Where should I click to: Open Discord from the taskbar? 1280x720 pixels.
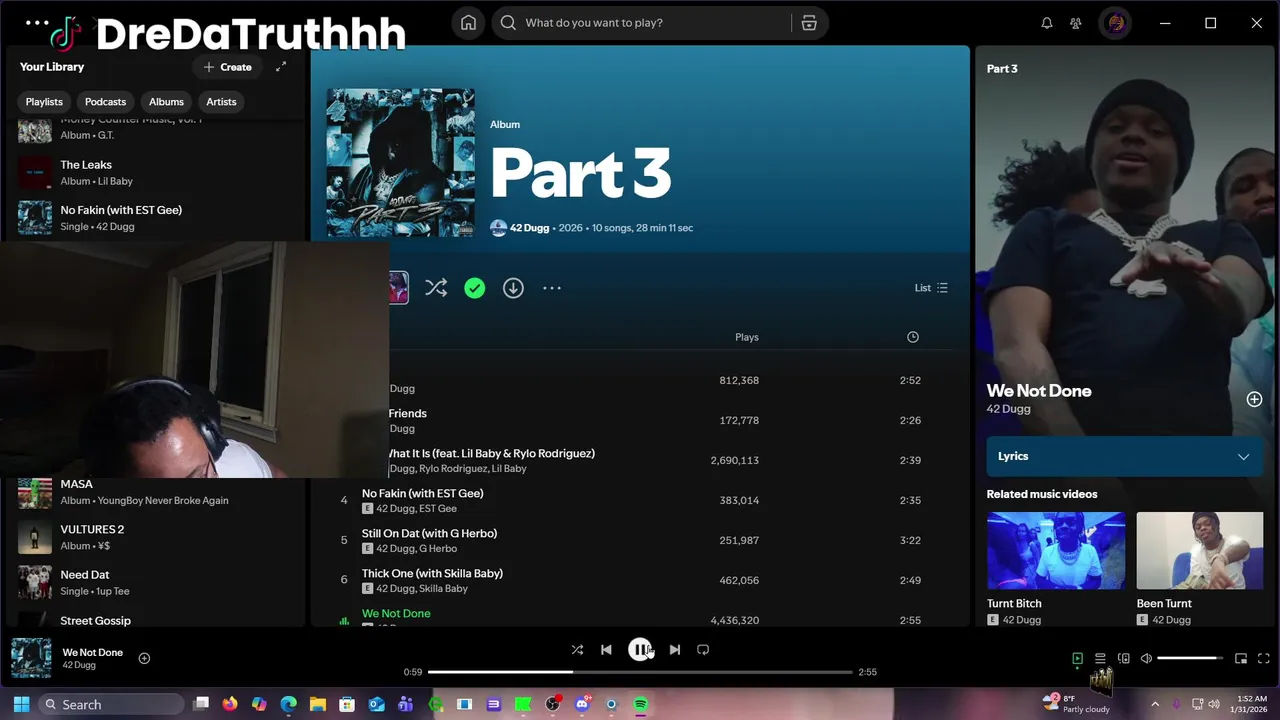coord(582,704)
